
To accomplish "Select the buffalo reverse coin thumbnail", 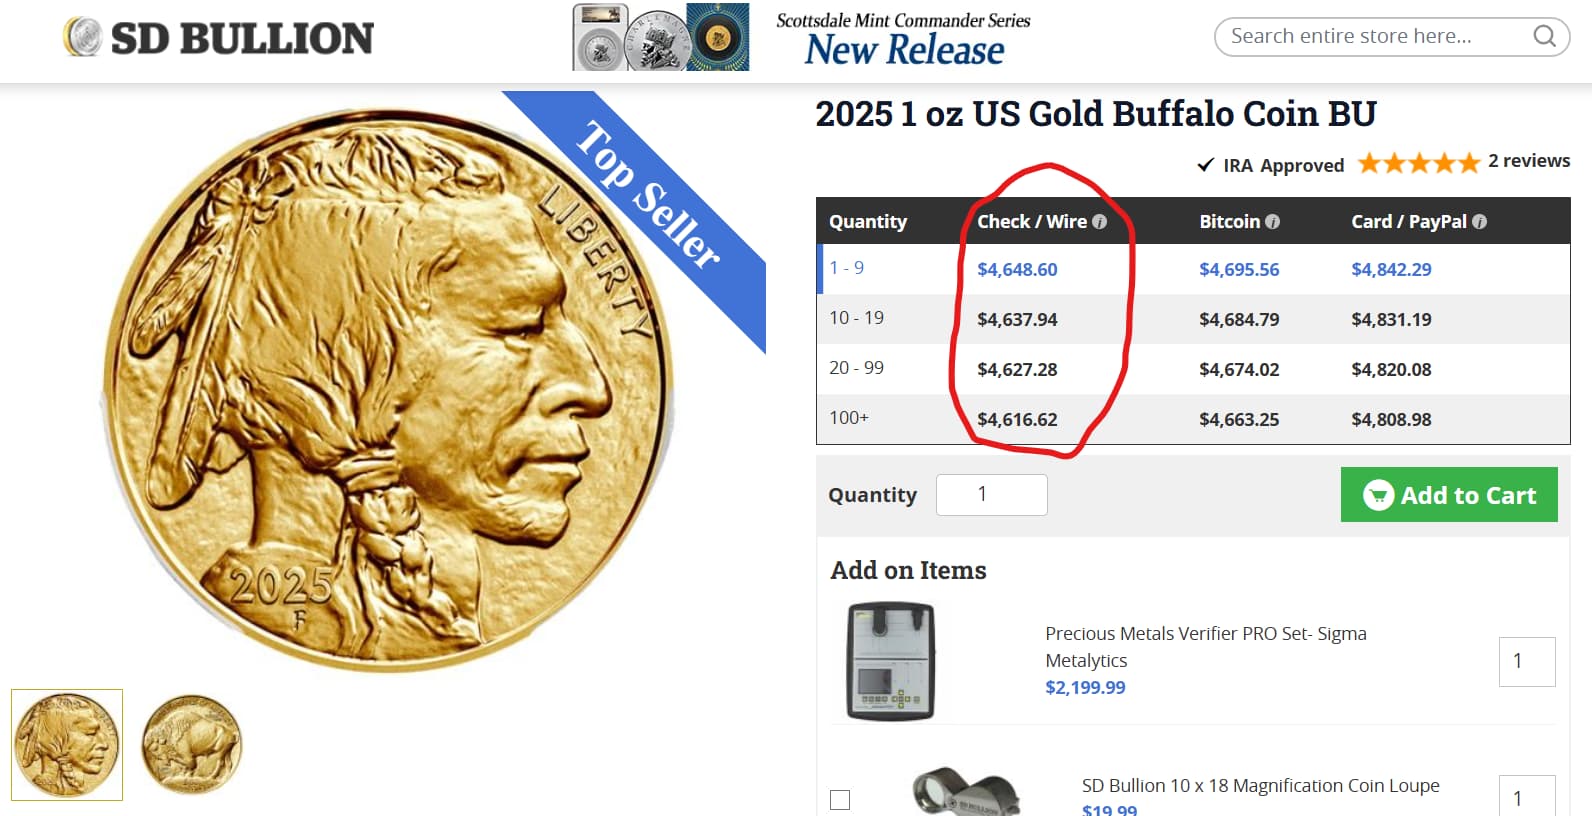I will click(x=192, y=745).
